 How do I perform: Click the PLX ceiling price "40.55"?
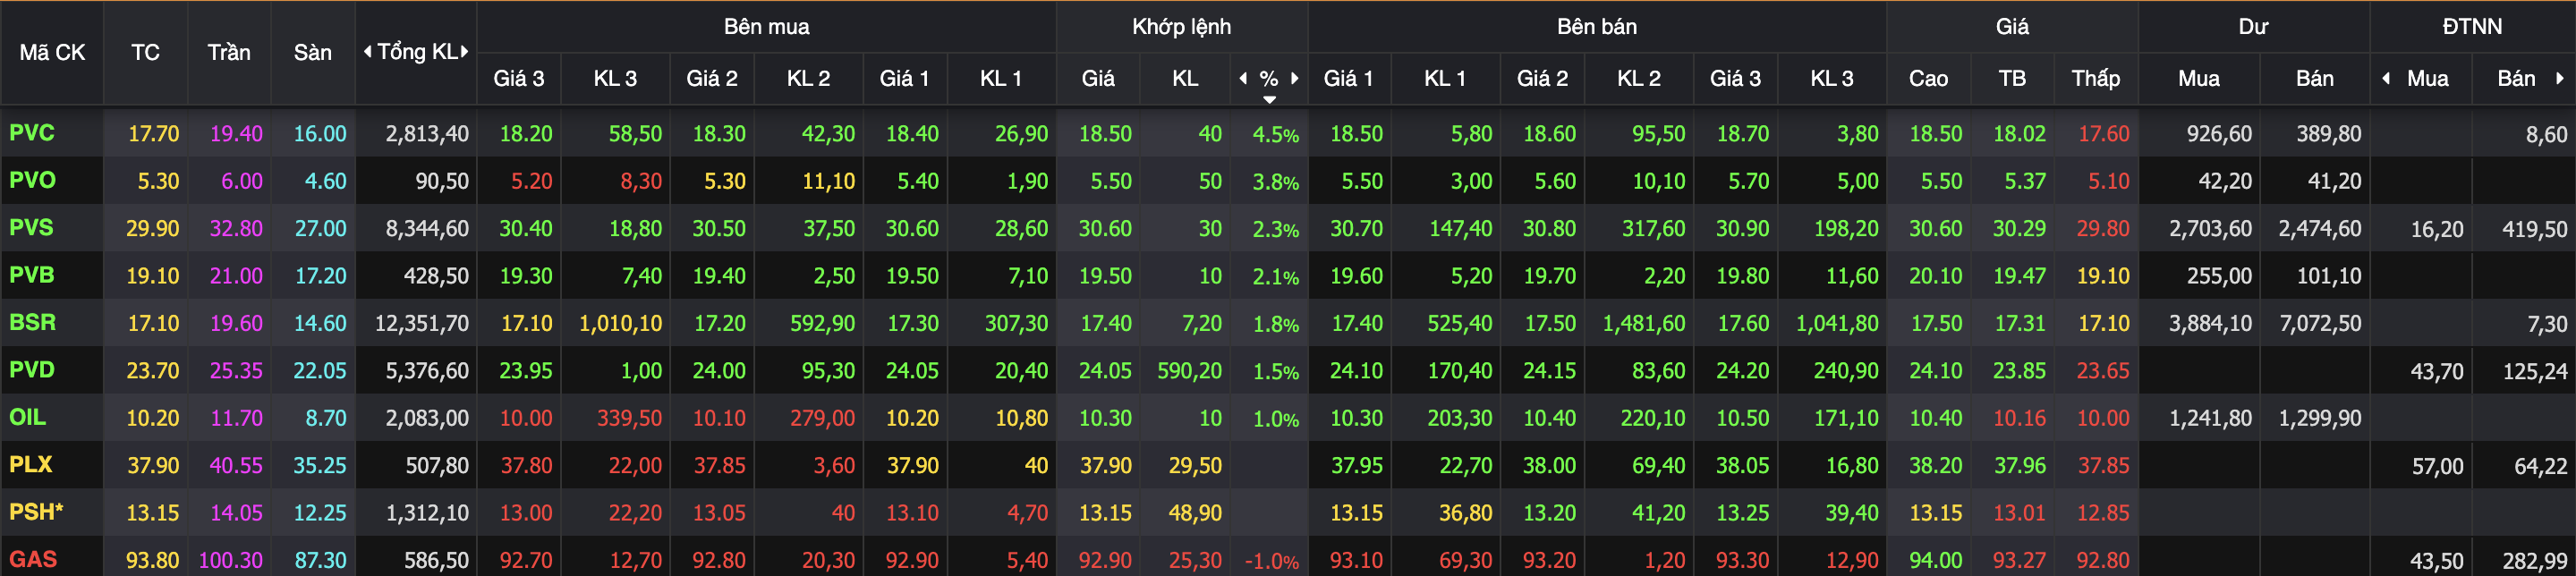[x=236, y=466]
